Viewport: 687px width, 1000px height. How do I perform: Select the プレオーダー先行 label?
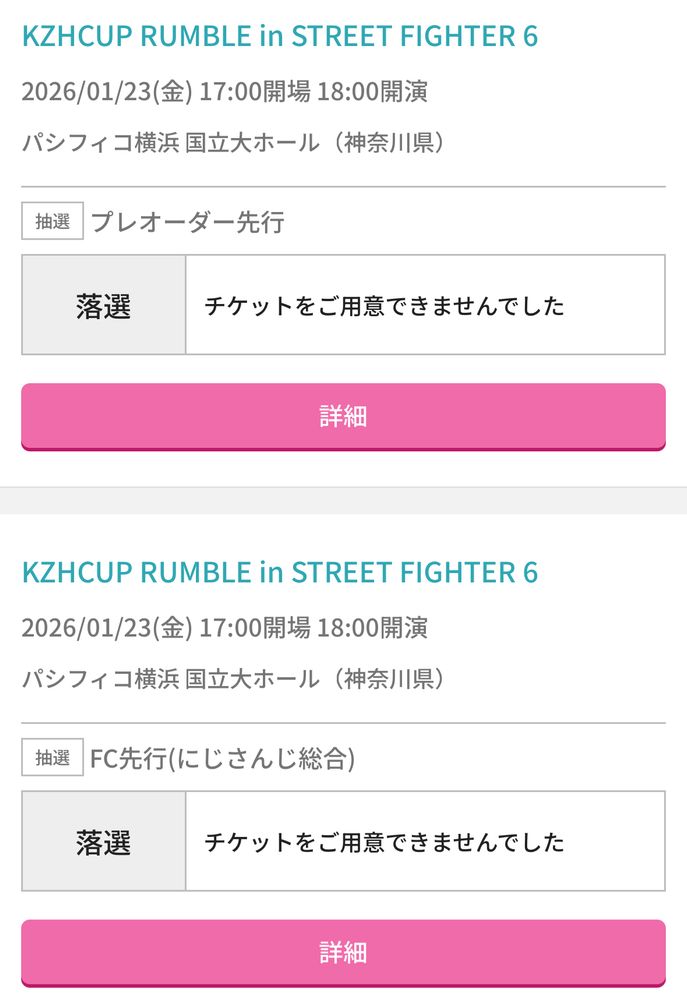pos(188,222)
